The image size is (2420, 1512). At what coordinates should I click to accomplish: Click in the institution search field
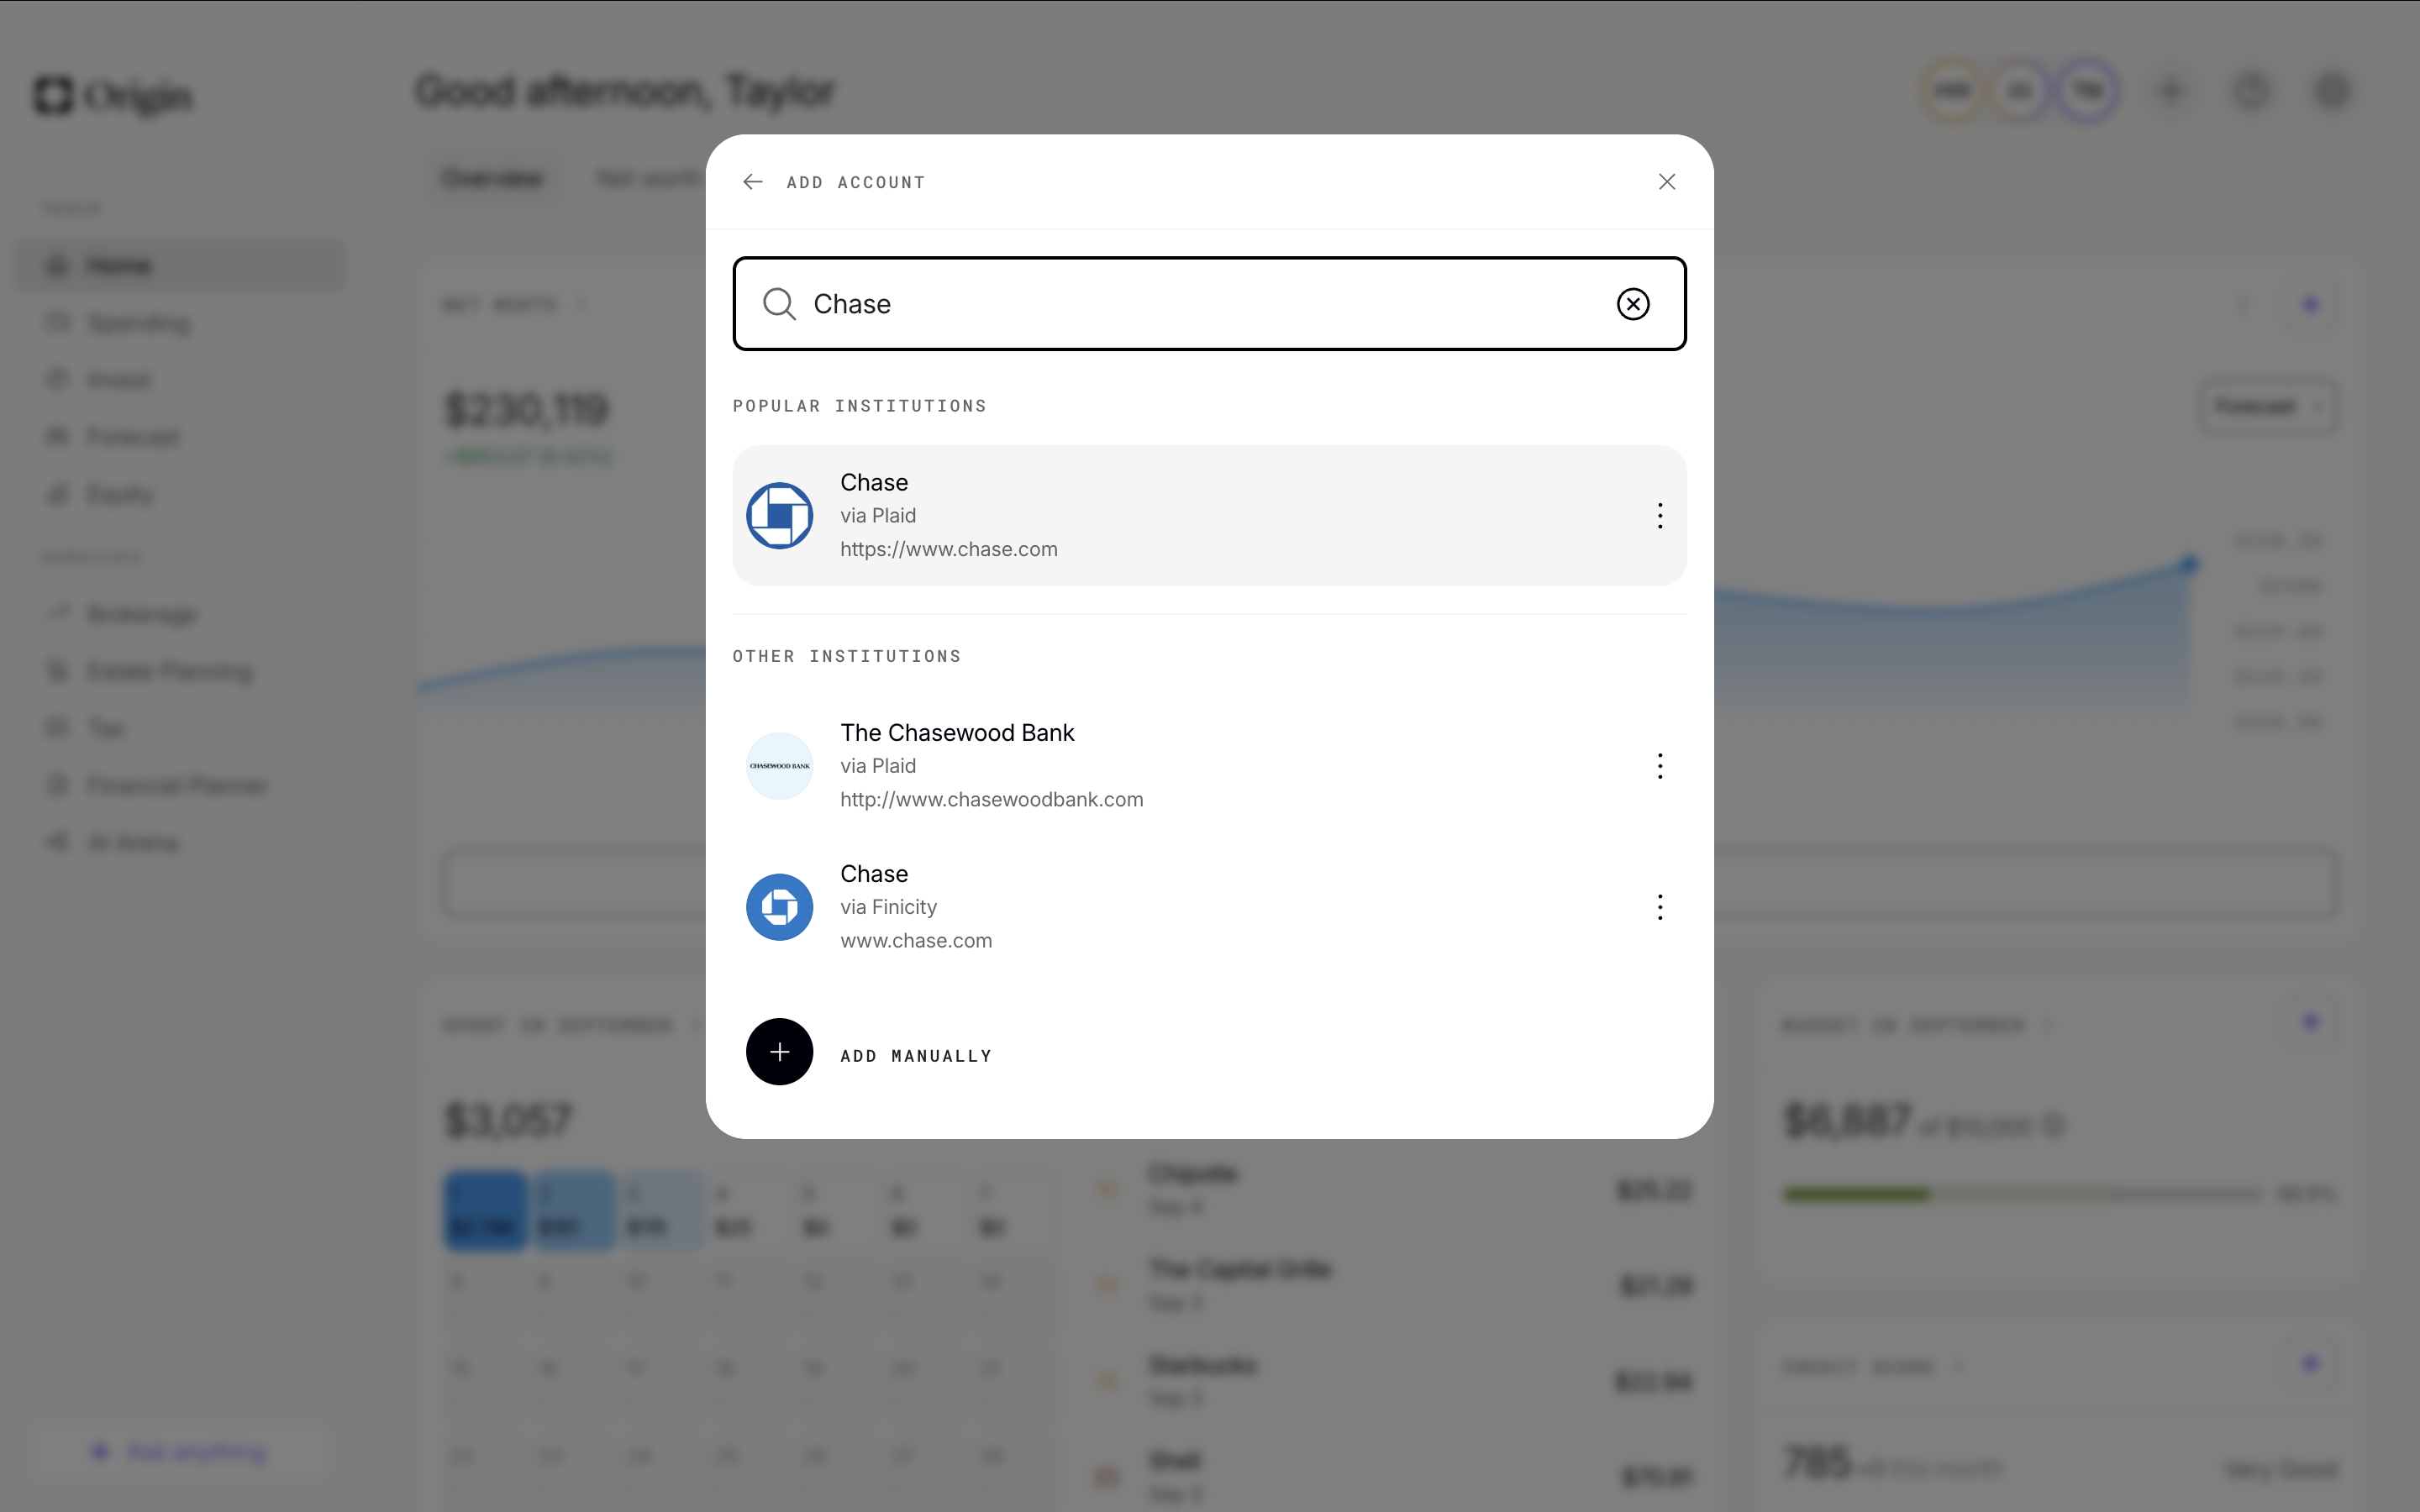[x=1200, y=304]
